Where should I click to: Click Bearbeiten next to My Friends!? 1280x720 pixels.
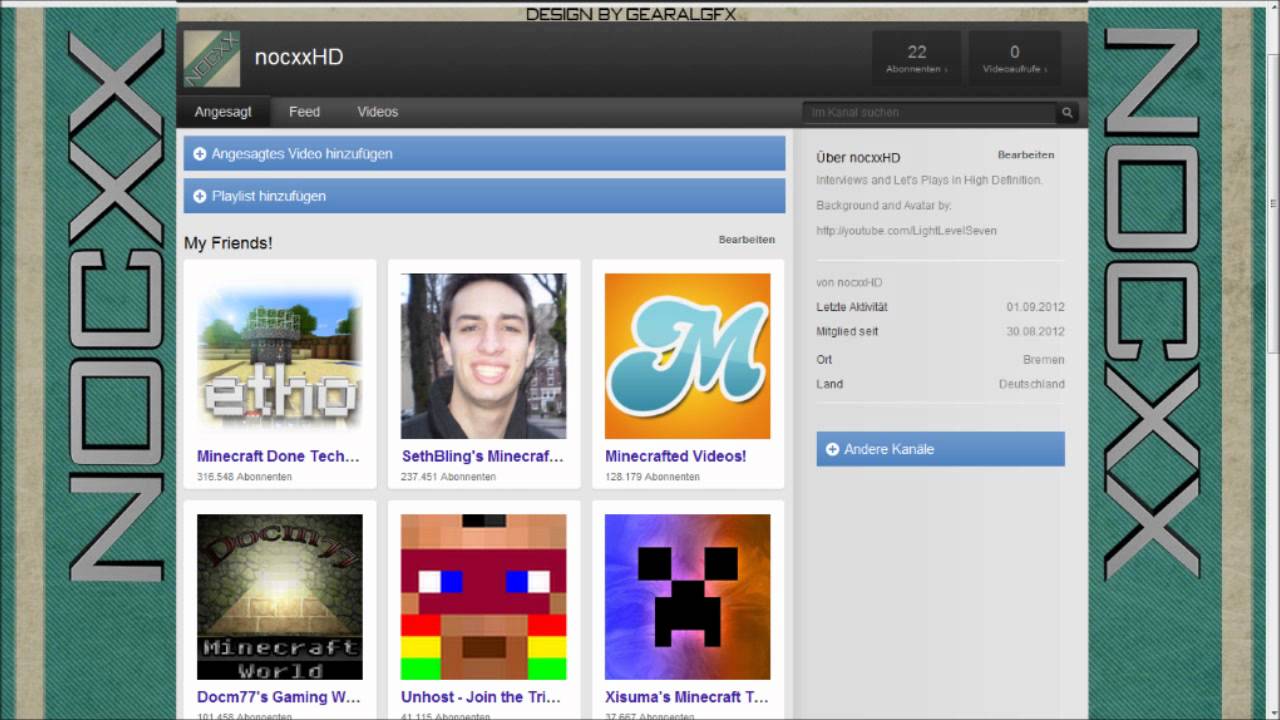pos(746,240)
